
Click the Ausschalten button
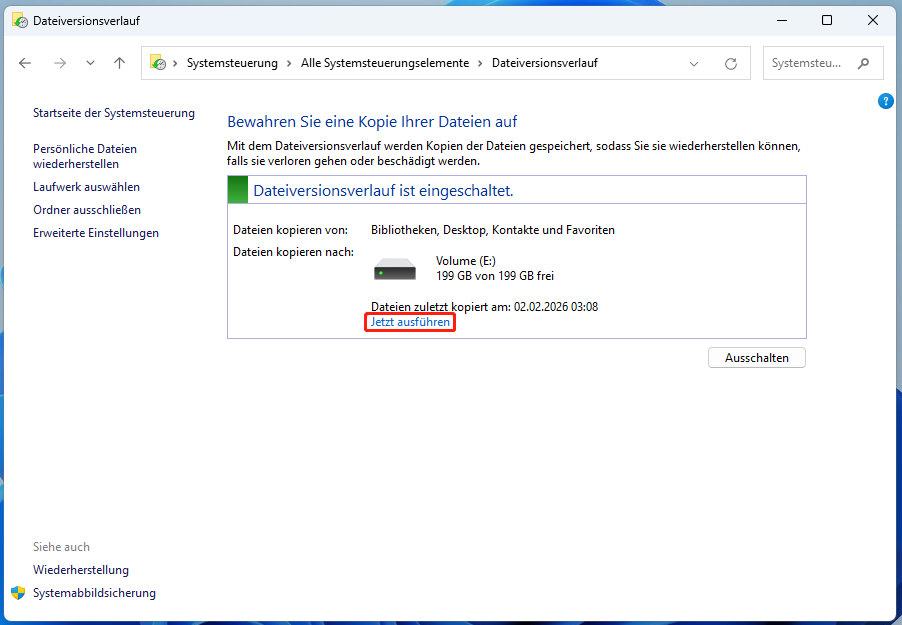click(756, 357)
